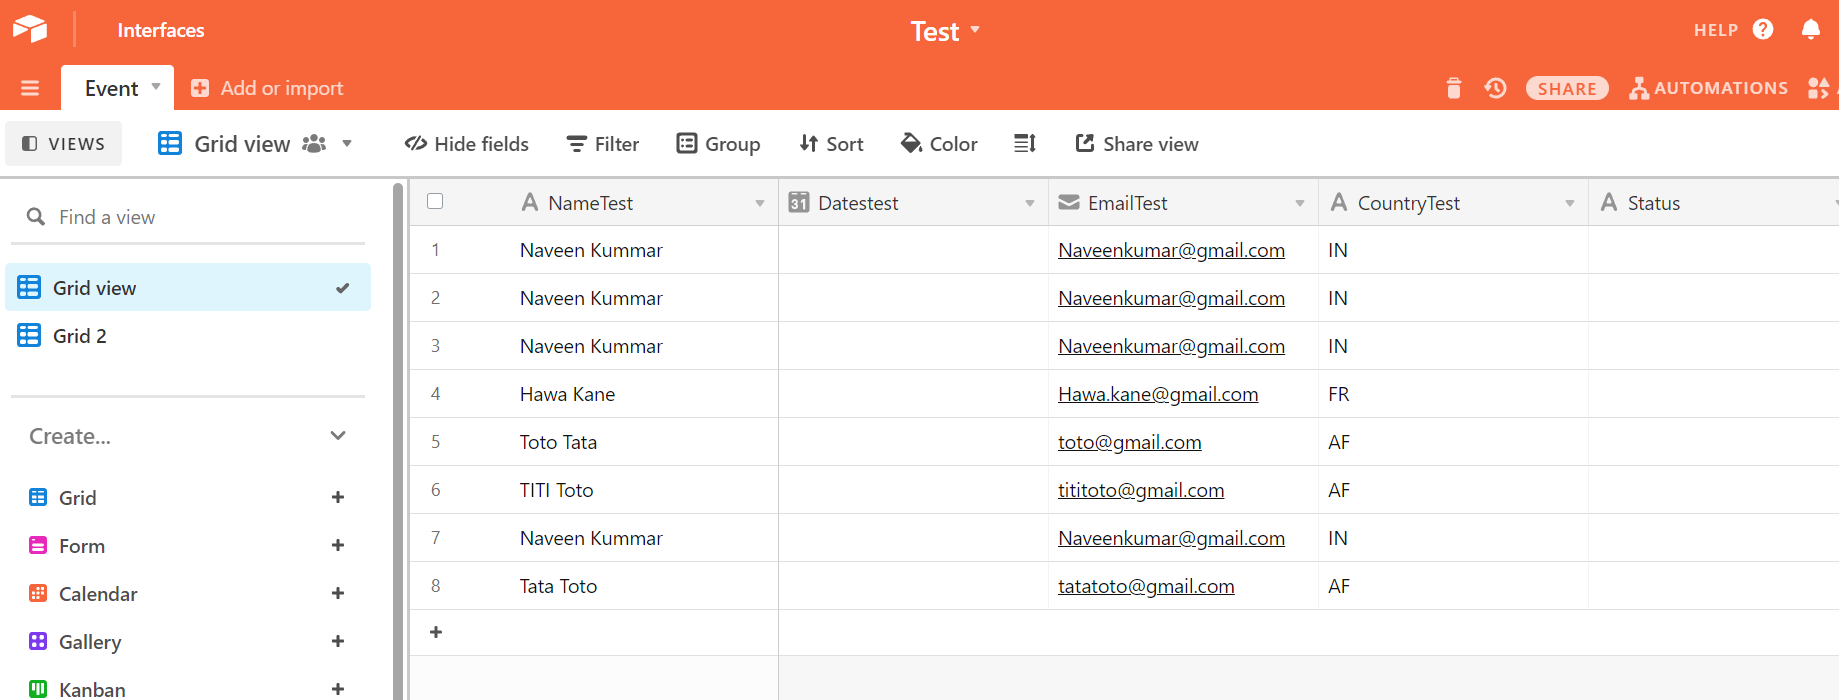
Task: Open the Hawa.kane@gmail.com email link
Action: click(x=1158, y=394)
